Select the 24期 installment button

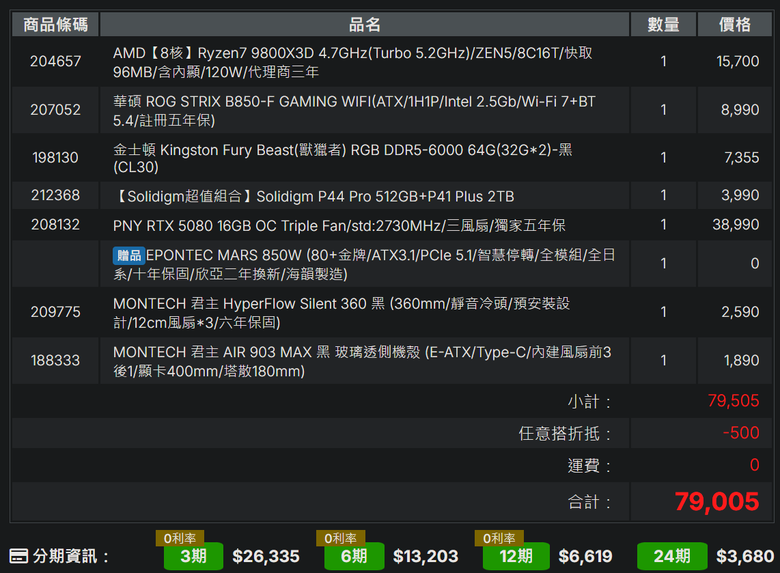[672, 556]
